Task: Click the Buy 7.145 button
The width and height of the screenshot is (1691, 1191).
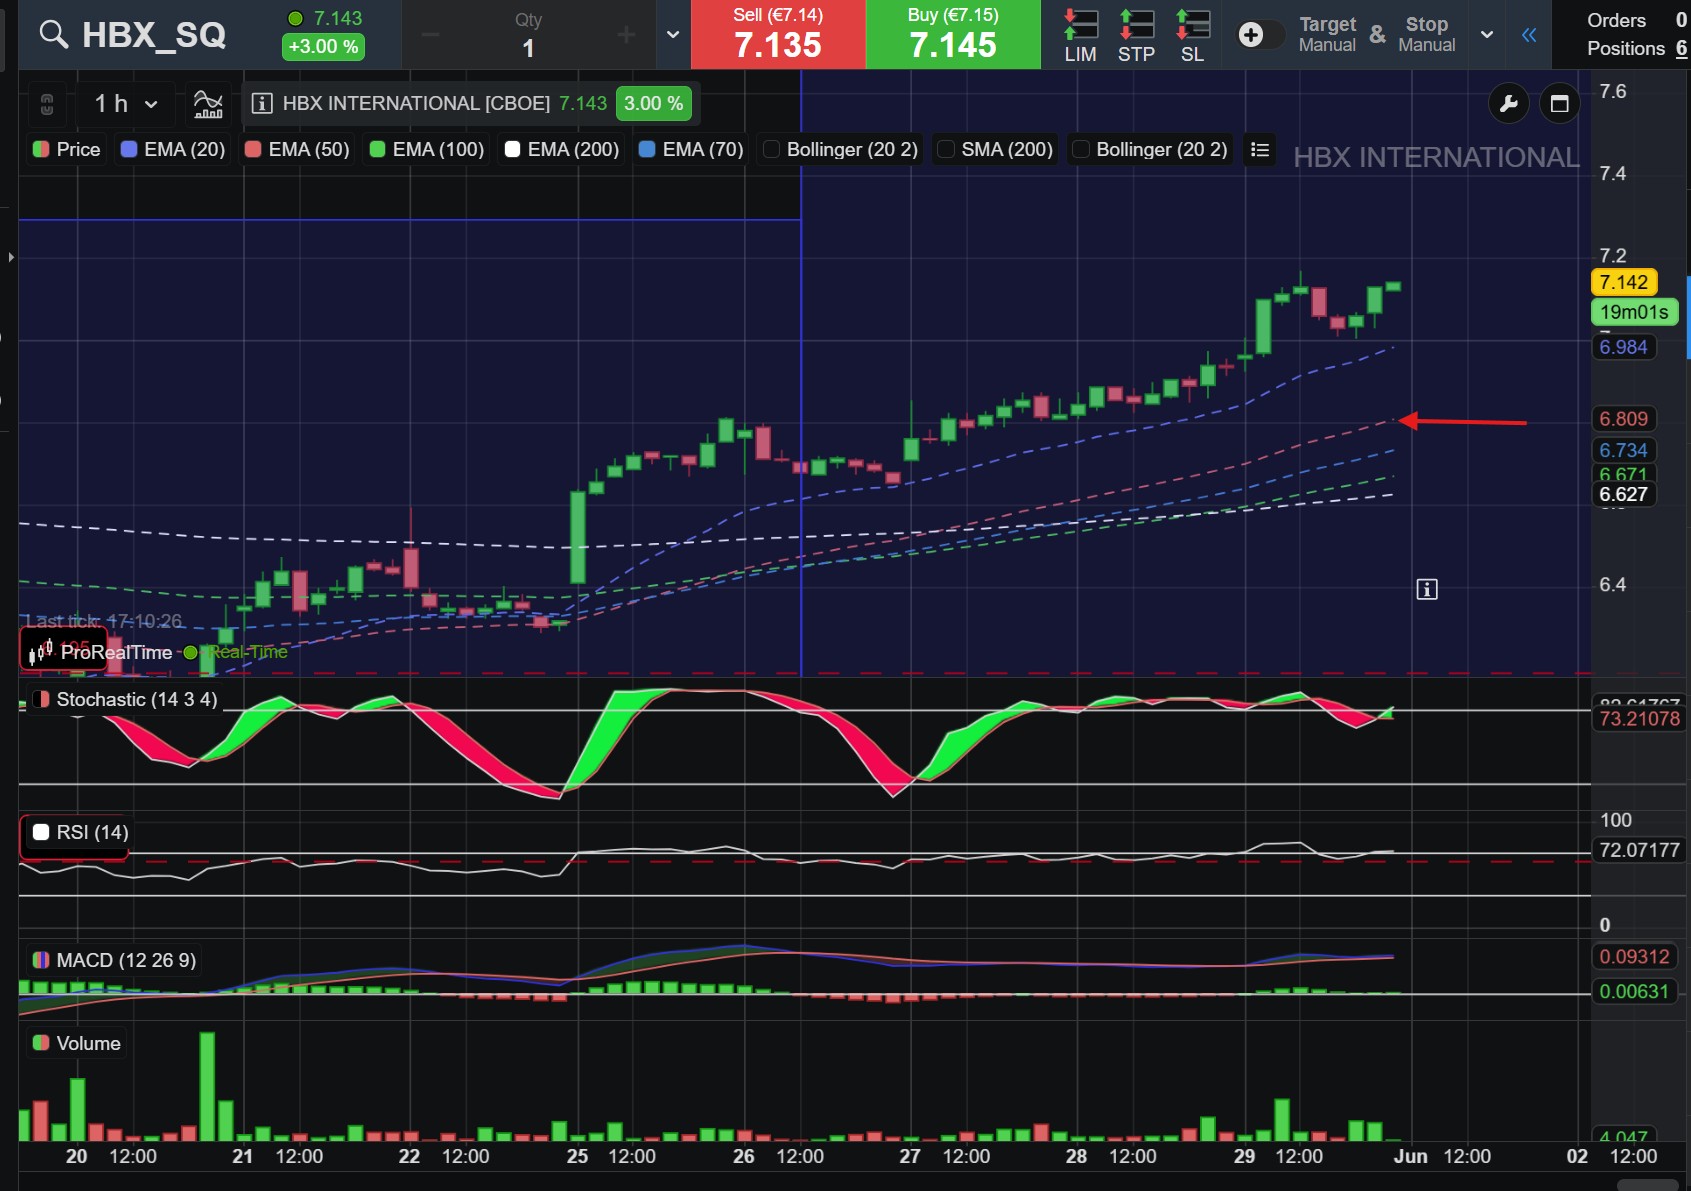Action: (x=953, y=35)
